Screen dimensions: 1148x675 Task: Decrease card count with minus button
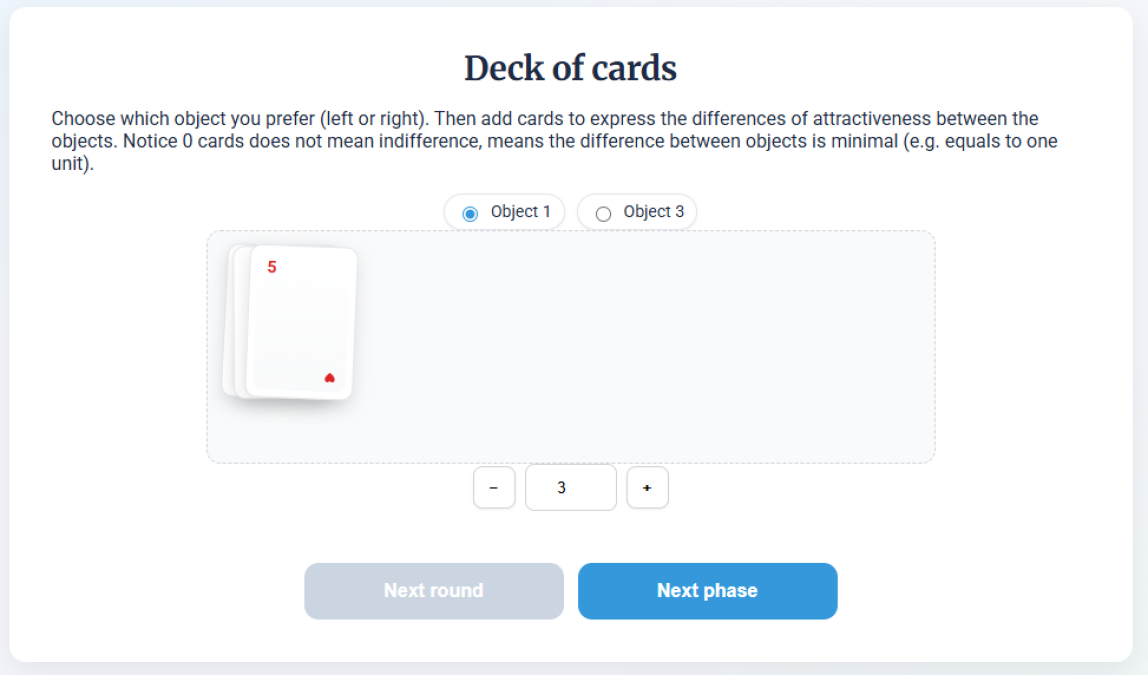pos(494,488)
